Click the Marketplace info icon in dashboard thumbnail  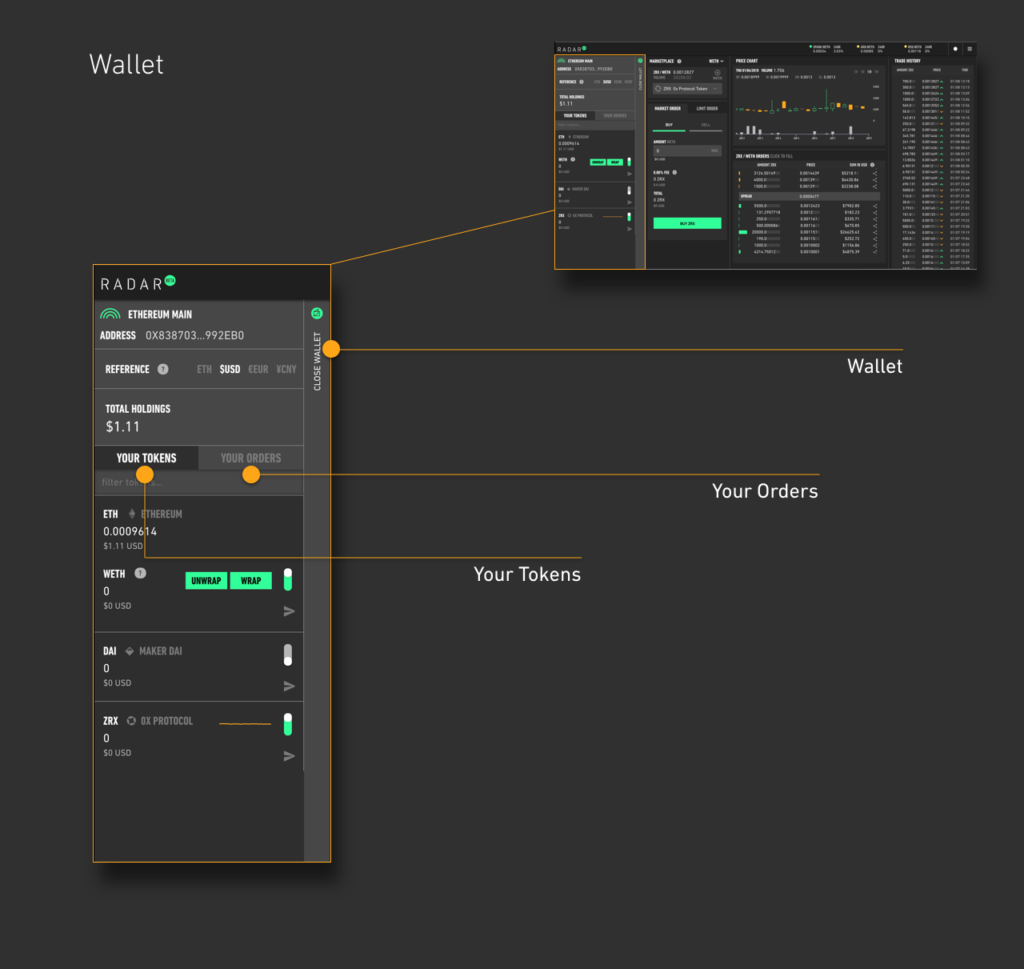679,61
